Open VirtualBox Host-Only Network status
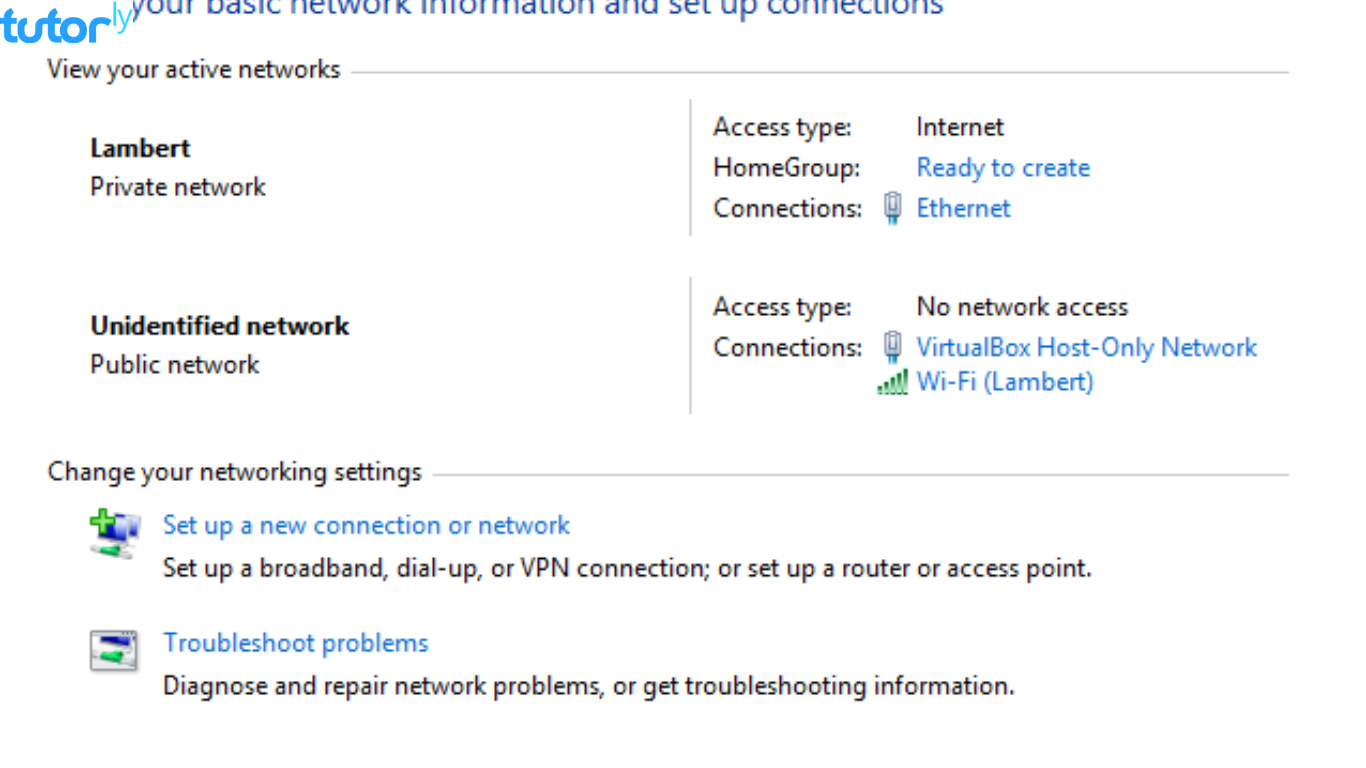 click(1087, 347)
